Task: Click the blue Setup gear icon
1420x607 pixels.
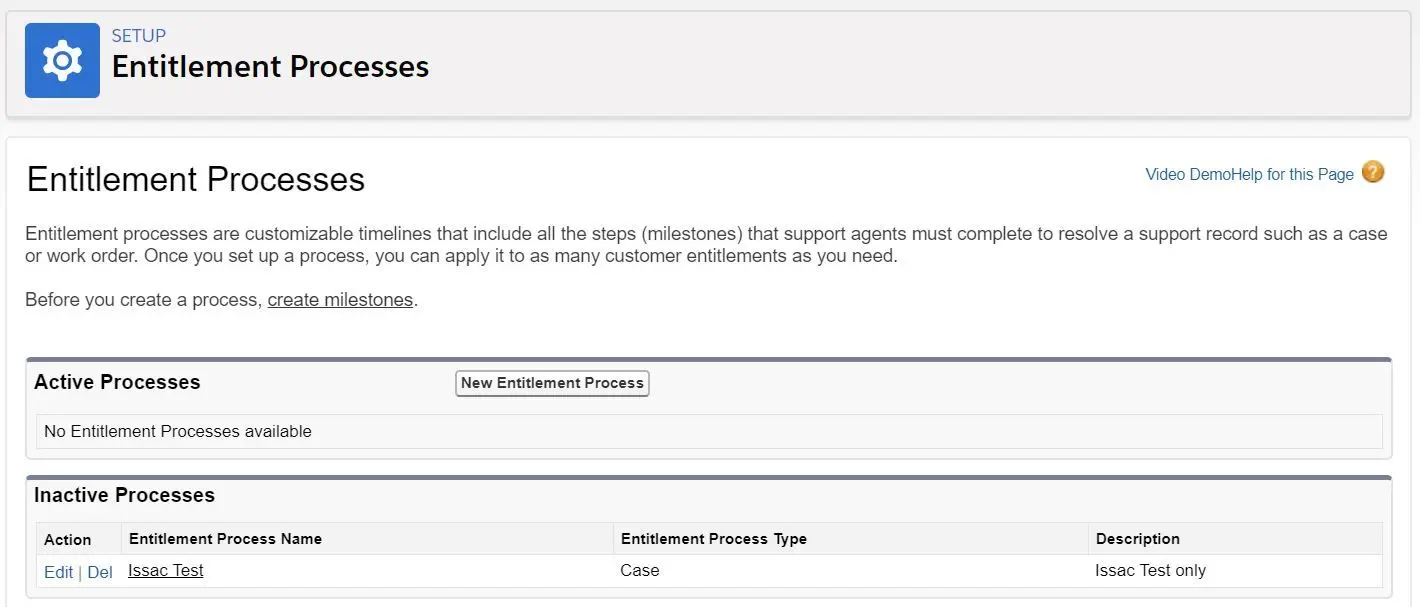Action: click(x=62, y=60)
